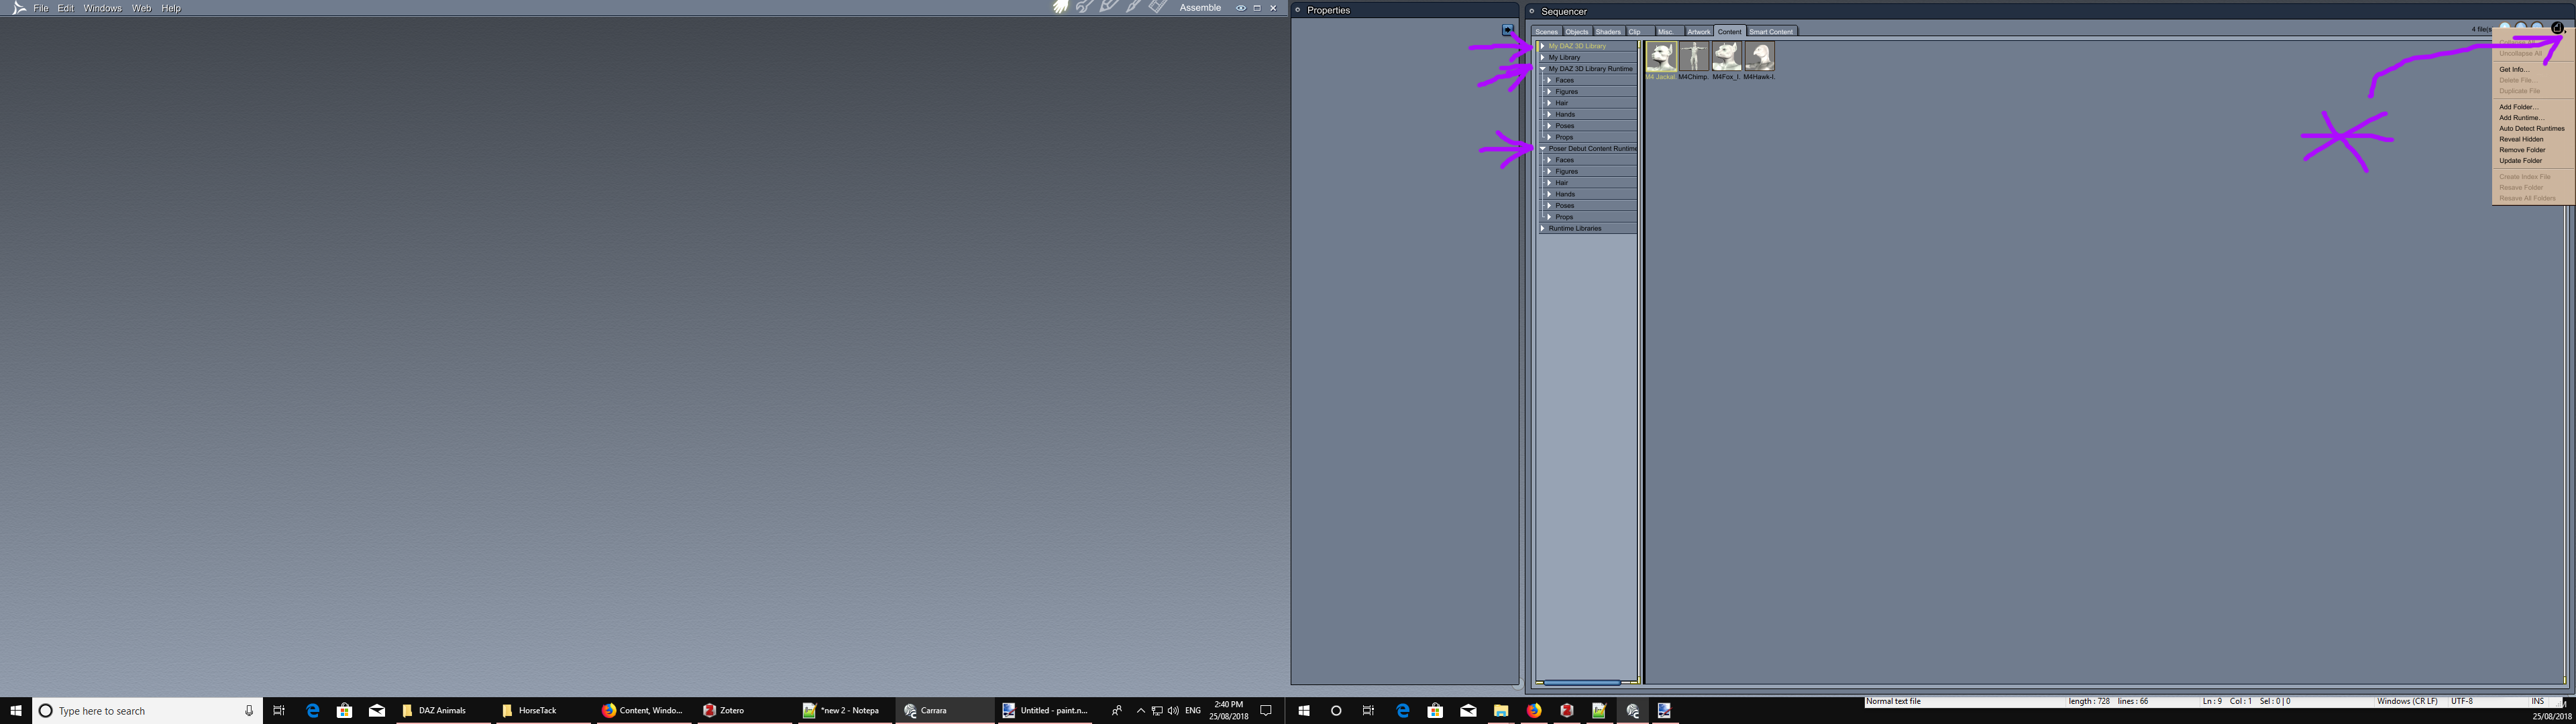Expand the Runtime Libraries folder
Viewport: 2576px width, 724px height.
(x=1543, y=228)
